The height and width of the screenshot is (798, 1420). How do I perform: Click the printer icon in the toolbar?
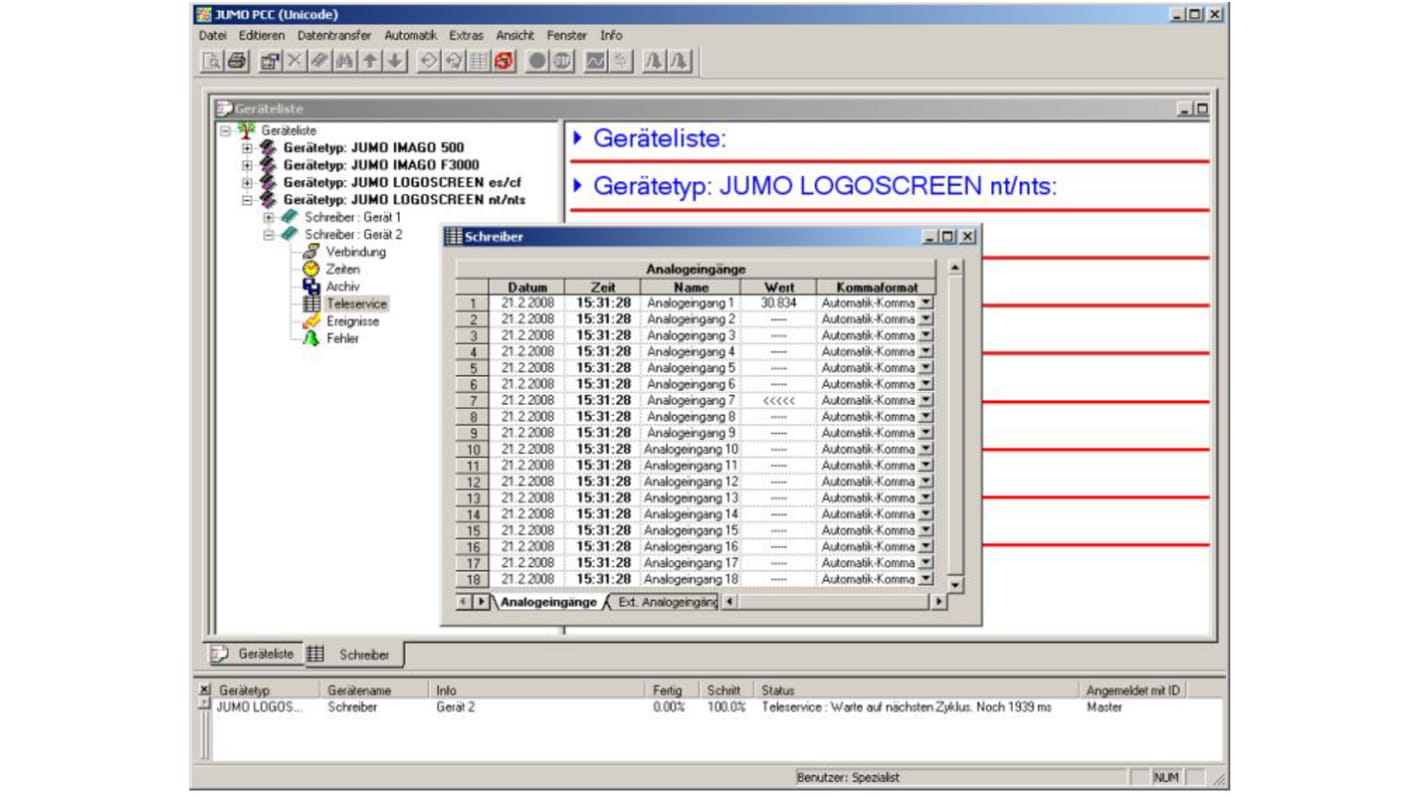[237, 61]
